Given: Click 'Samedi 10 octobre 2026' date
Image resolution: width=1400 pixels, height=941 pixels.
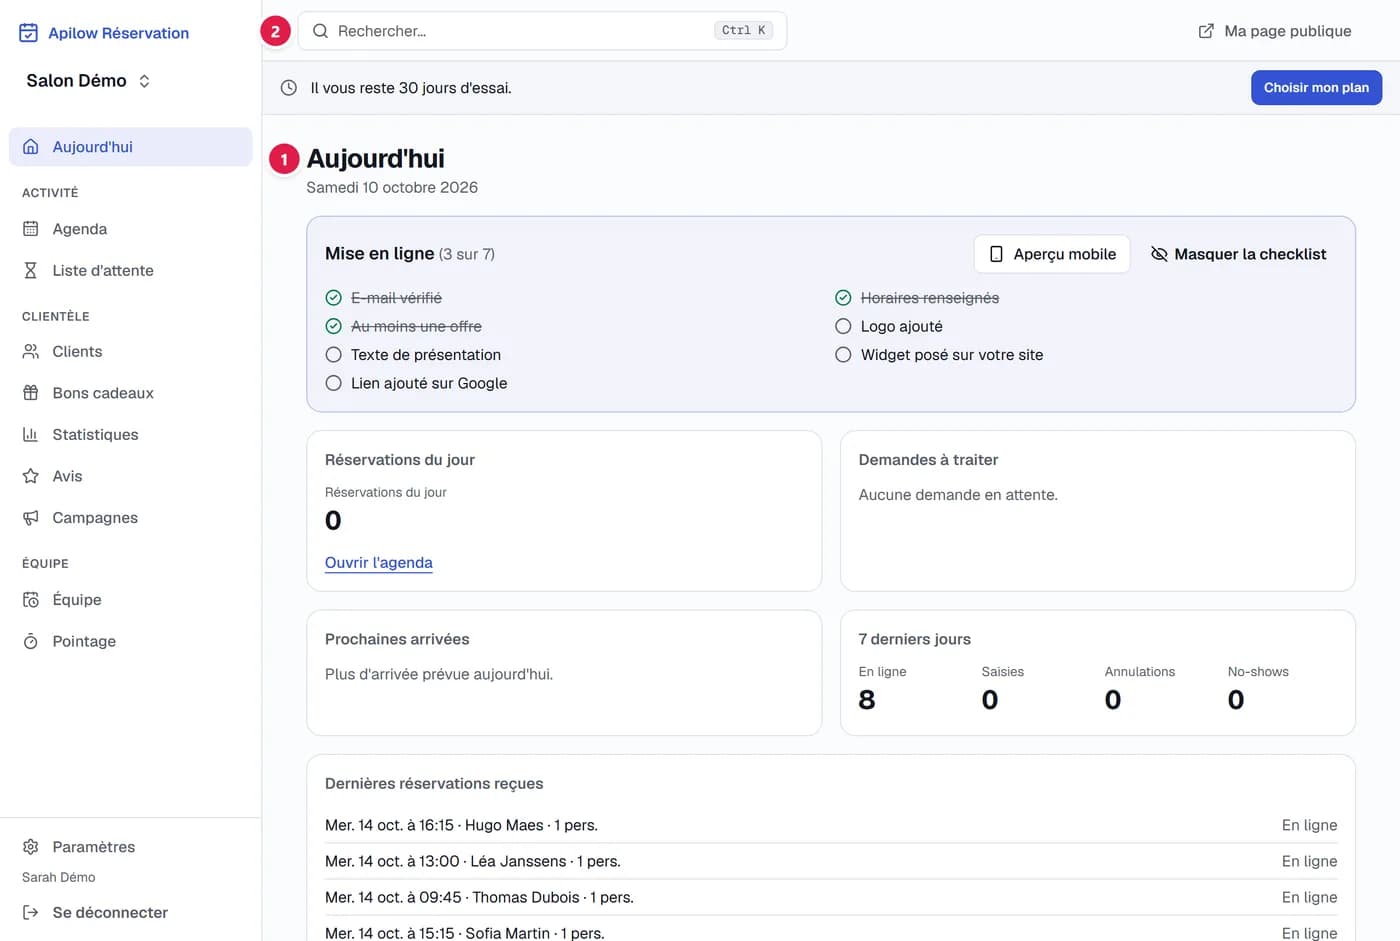Looking at the screenshot, I should [x=392, y=187].
